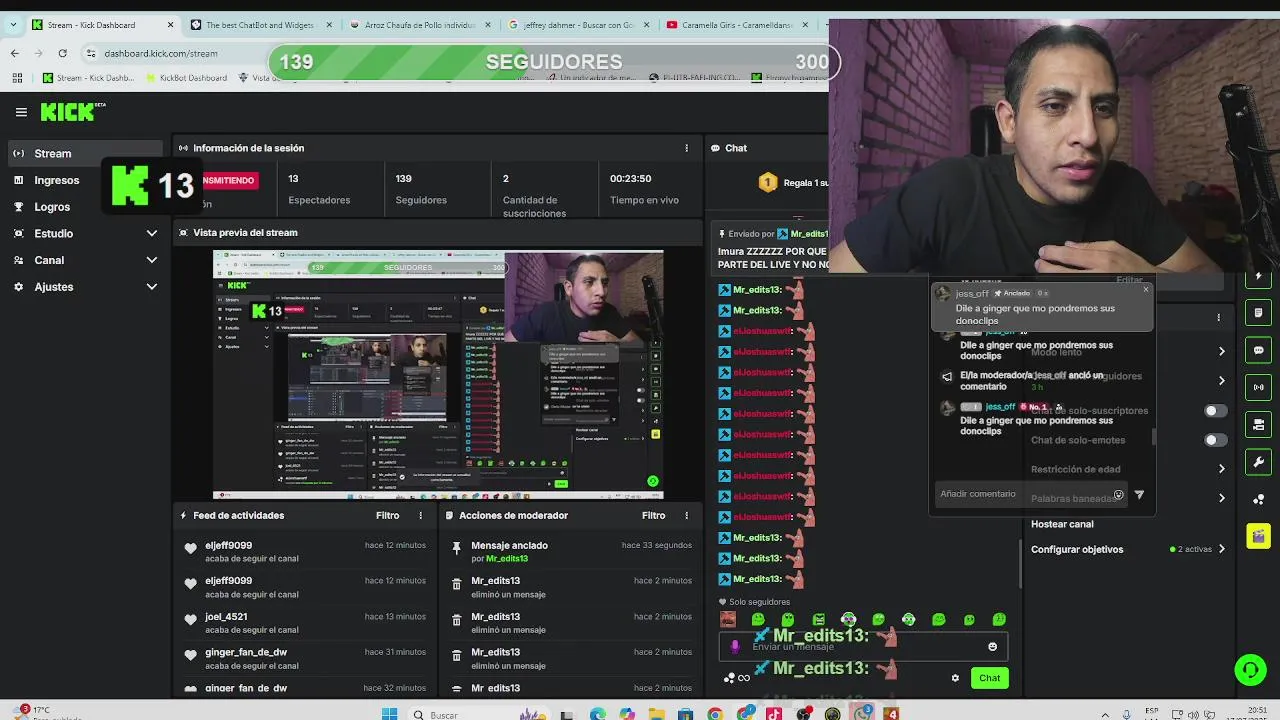The height and width of the screenshot is (720, 1280).
Task: Open vertical dots menu in chat settings panel
Action: coord(1218,318)
